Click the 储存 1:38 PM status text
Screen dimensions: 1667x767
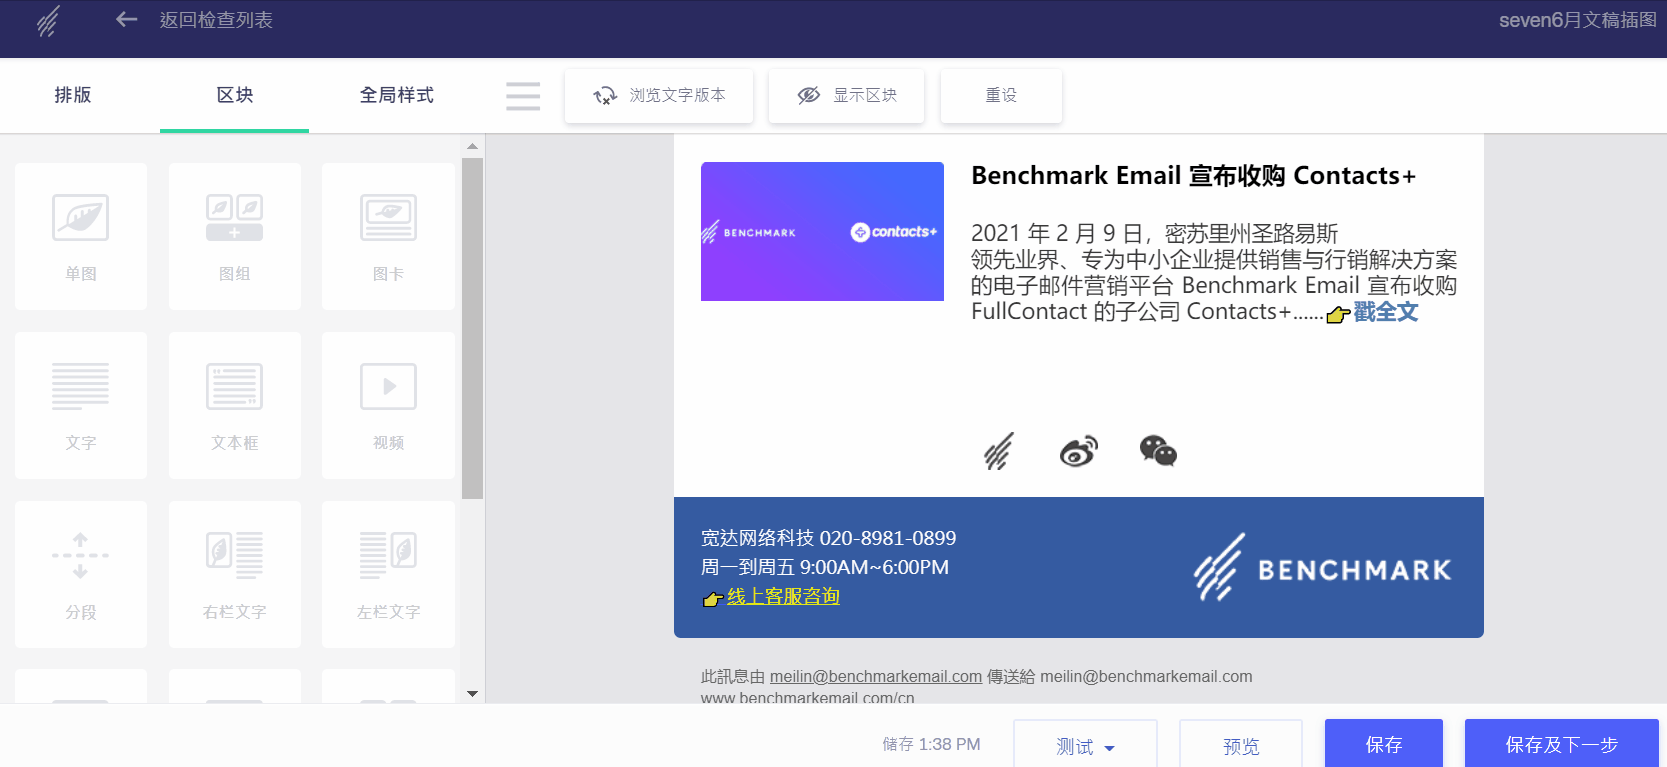[931, 744]
